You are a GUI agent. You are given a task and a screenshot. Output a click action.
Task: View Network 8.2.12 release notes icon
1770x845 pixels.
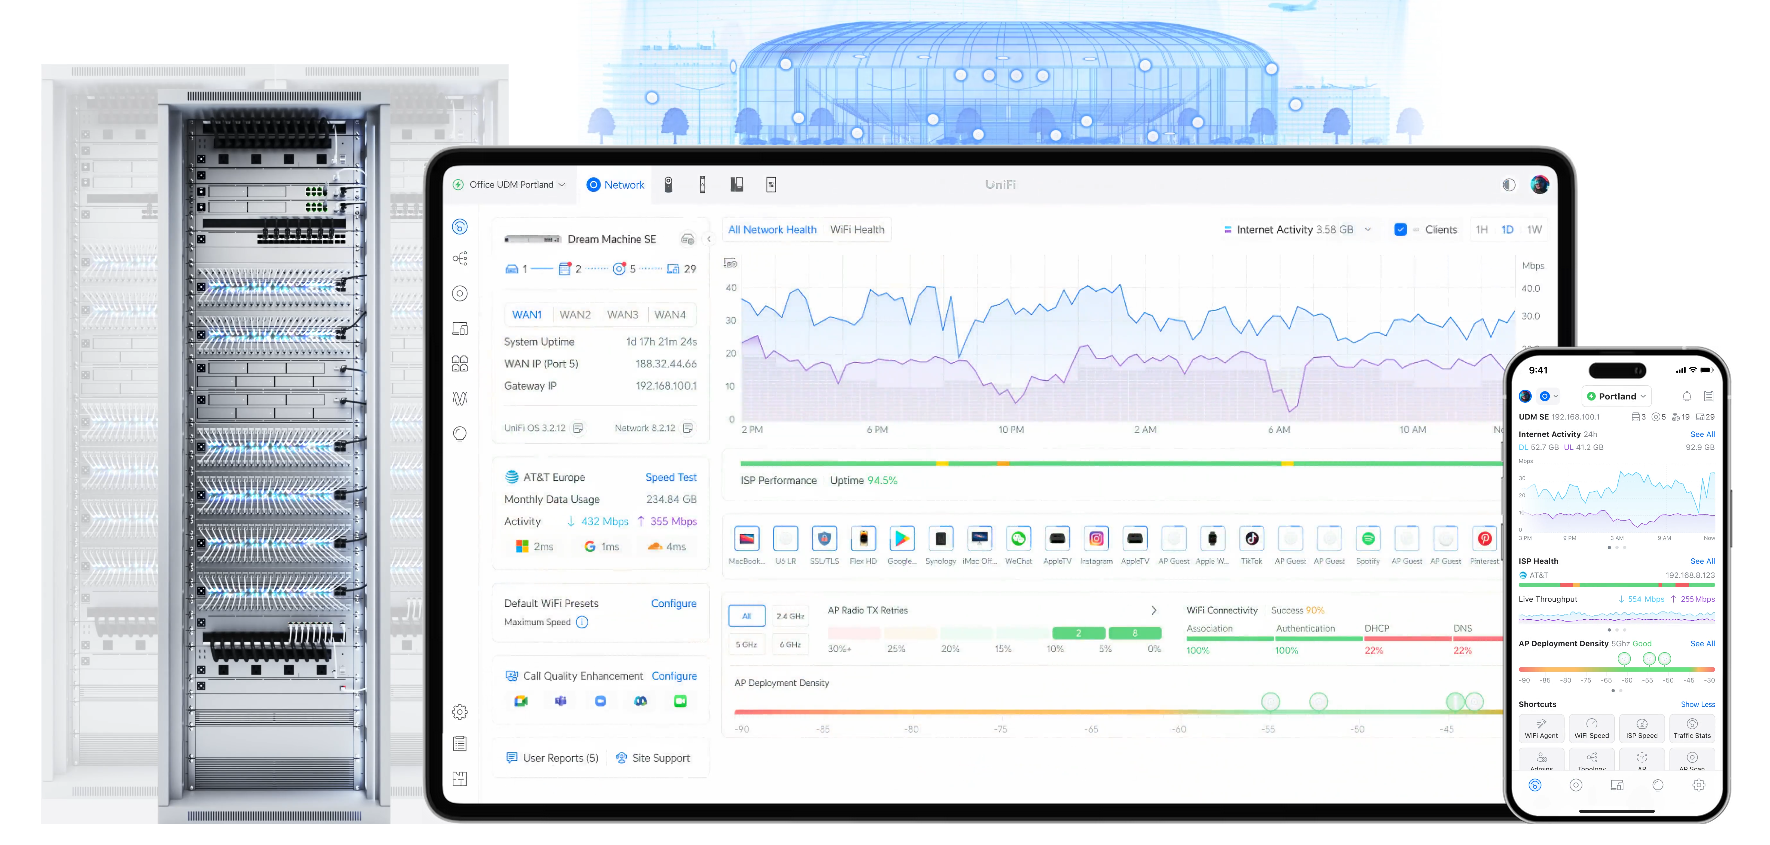(688, 428)
